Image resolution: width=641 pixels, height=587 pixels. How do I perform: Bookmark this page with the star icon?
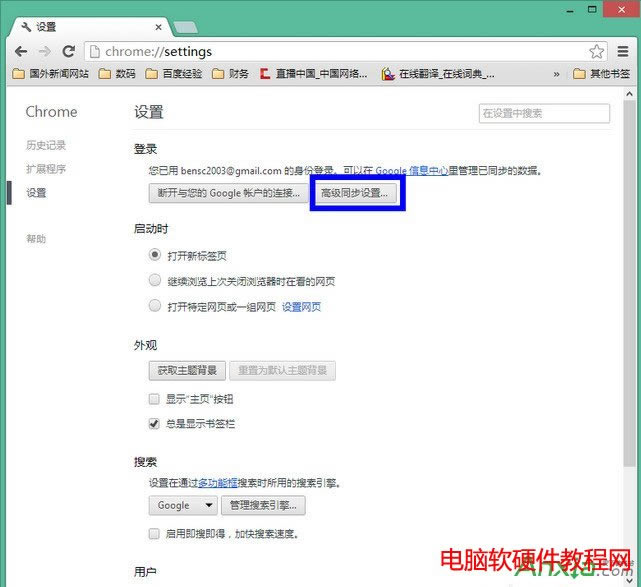point(596,51)
